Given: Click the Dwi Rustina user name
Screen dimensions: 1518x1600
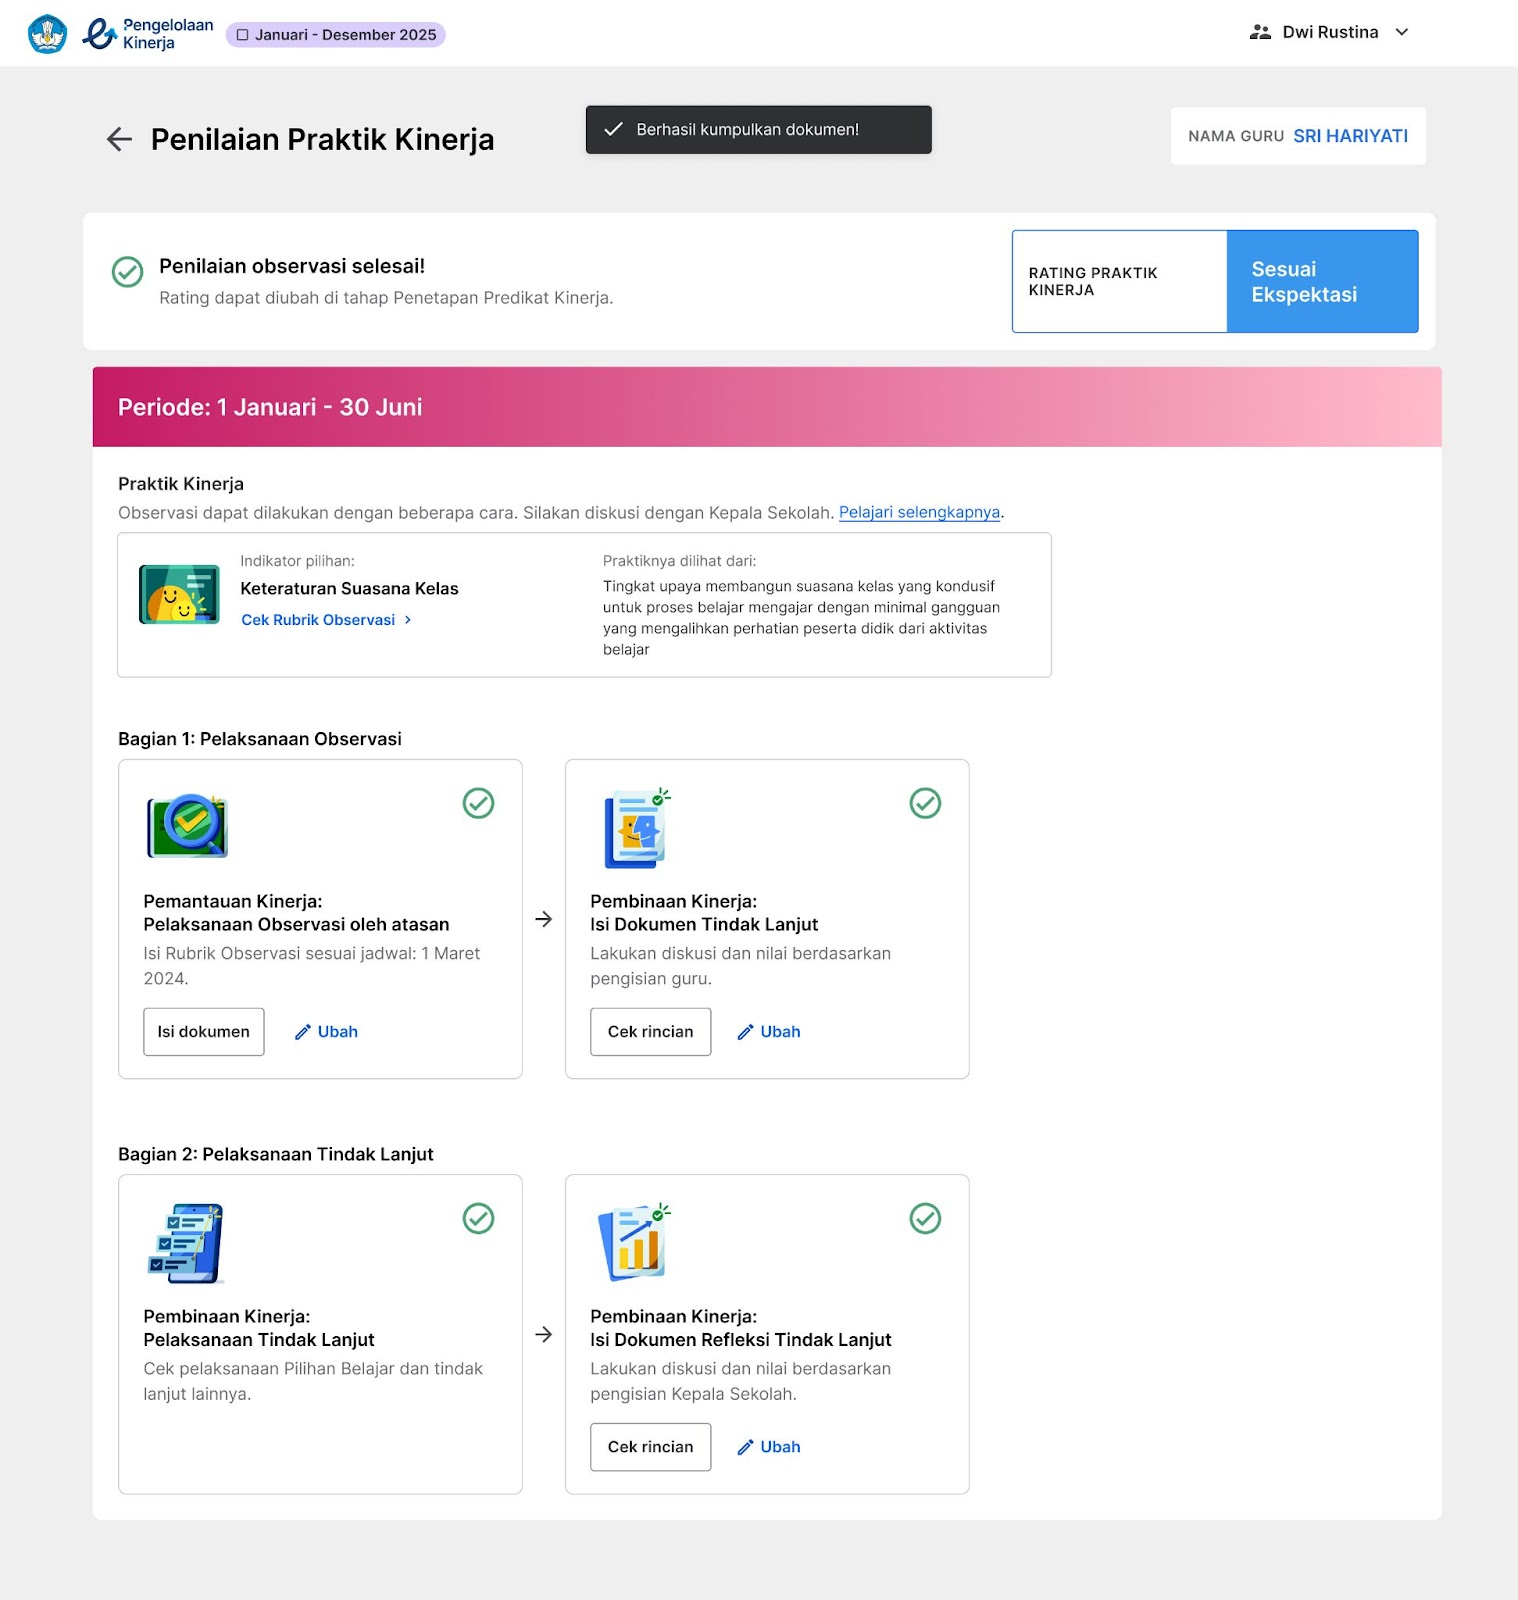Looking at the screenshot, I should tap(1330, 32).
